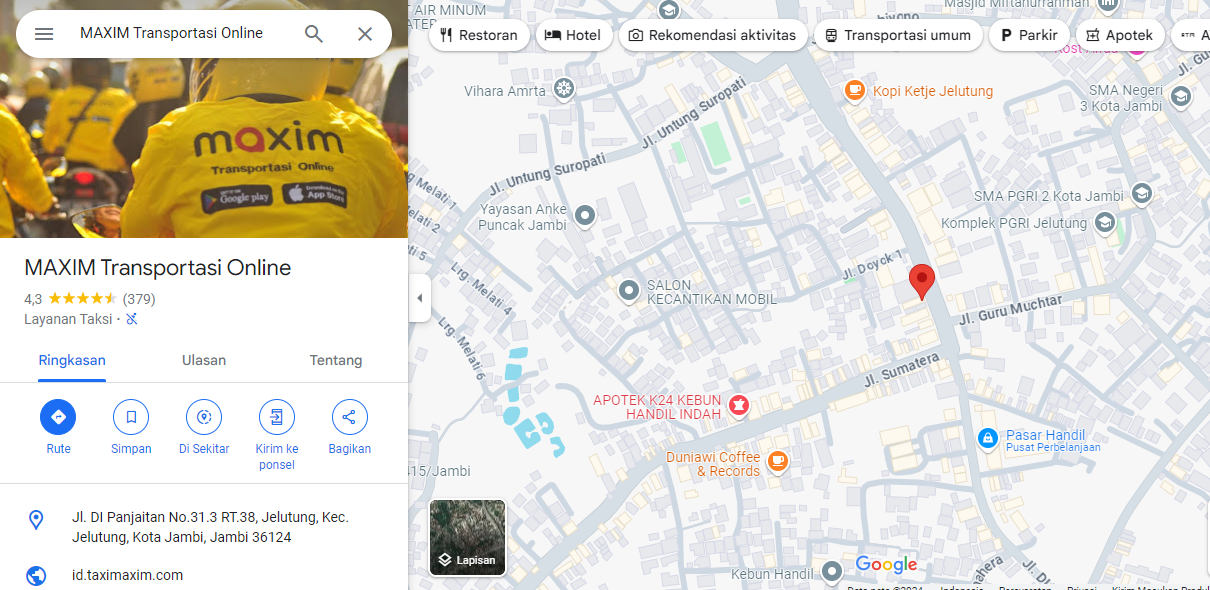Click the MAXIM Transportasi Online place title
Screen dimensions: 1210x590
point(158,268)
